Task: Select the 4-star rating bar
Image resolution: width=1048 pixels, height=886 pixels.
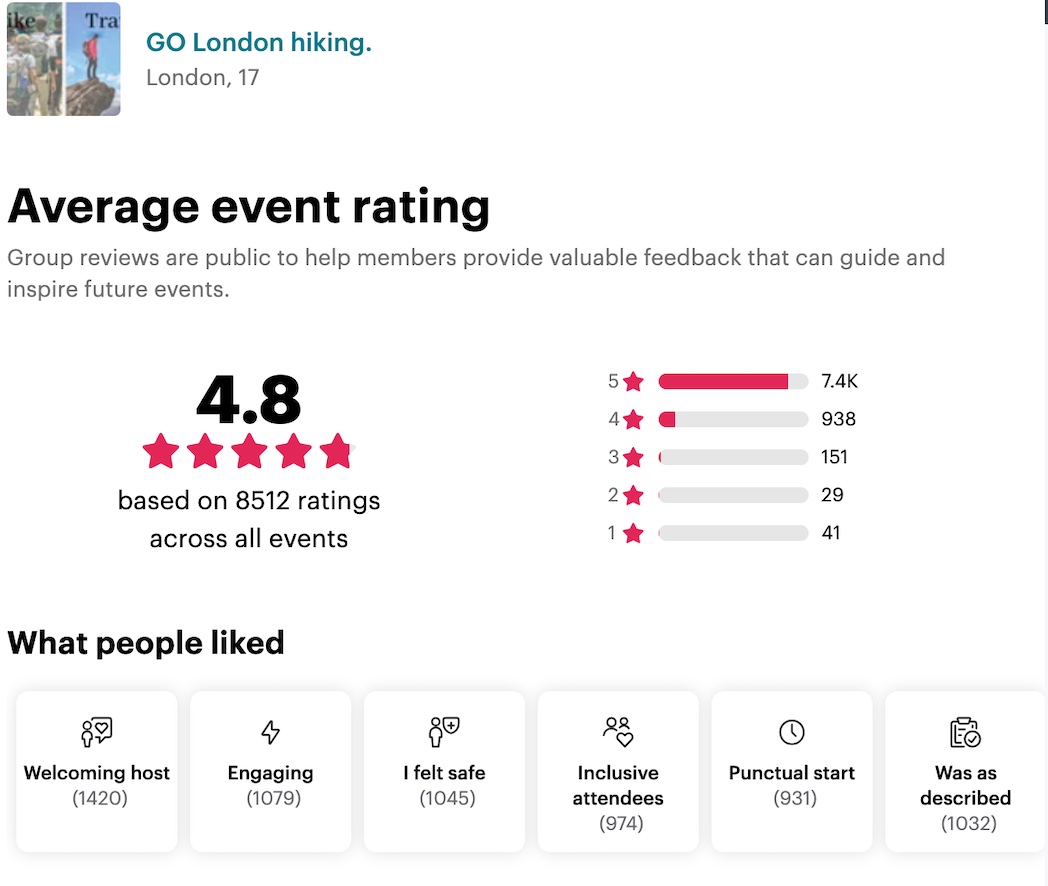Action: tap(733, 419)
